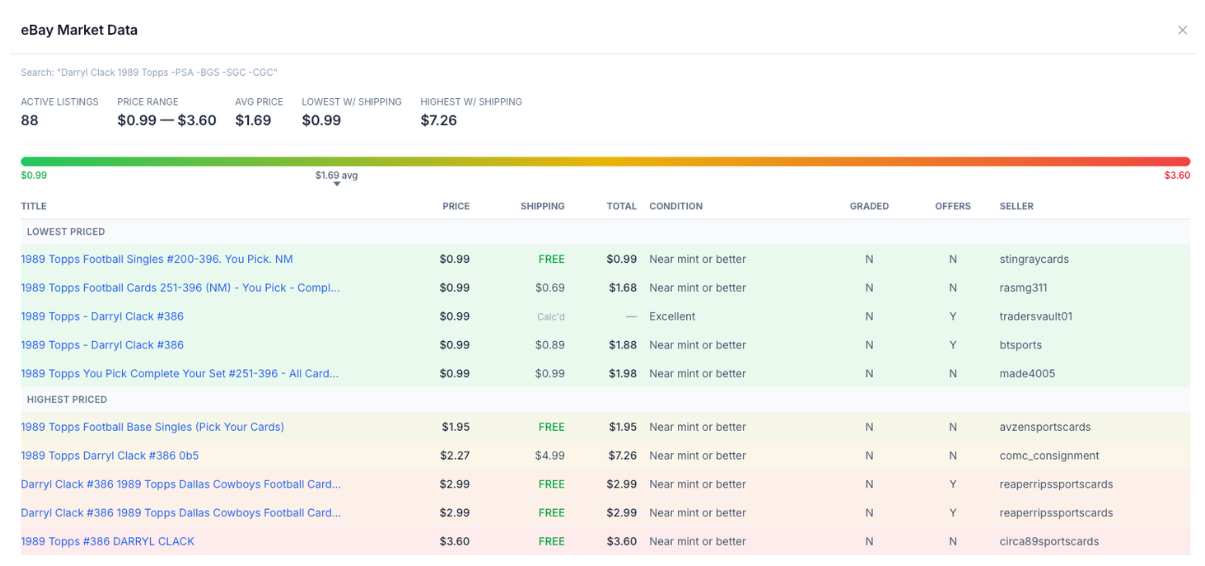
Task: Click seller name made4005
Action: [x=1027, y=374]
